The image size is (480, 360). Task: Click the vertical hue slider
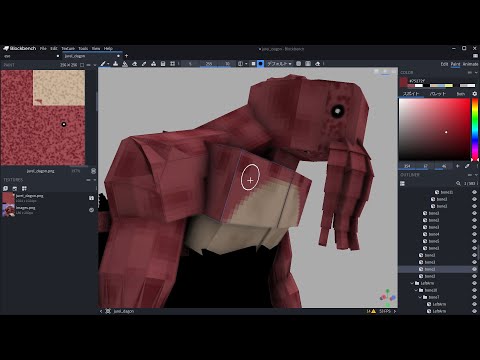(x=475, y=130)
